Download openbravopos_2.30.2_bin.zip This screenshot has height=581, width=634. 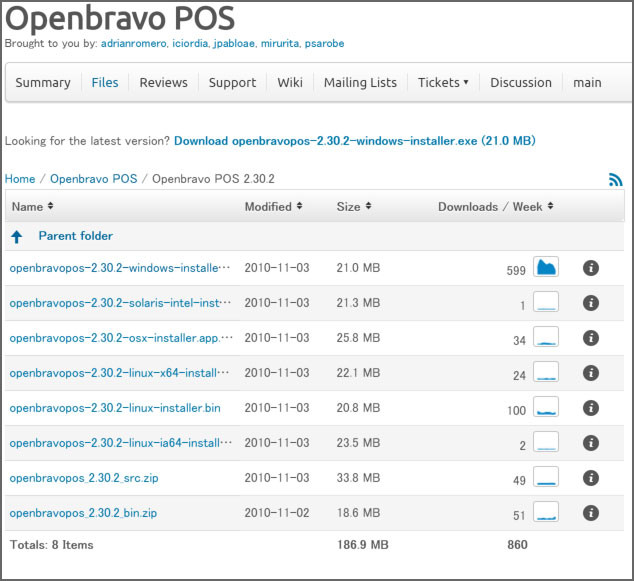(83, 513)
